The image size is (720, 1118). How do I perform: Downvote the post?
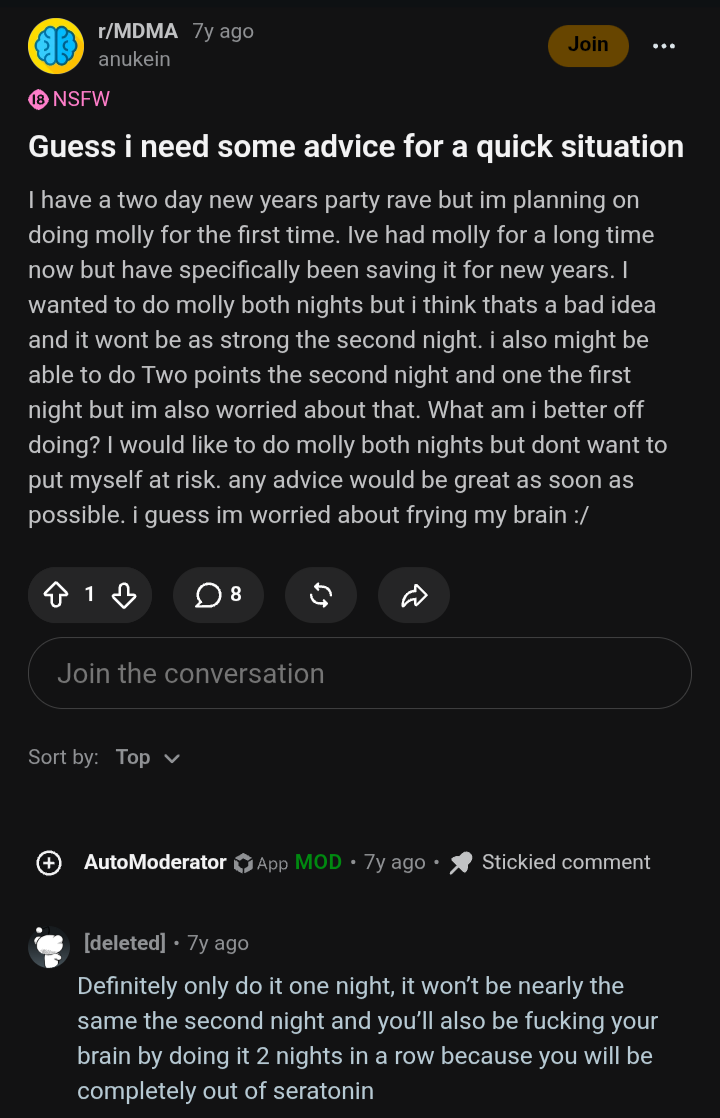[124, 595]
